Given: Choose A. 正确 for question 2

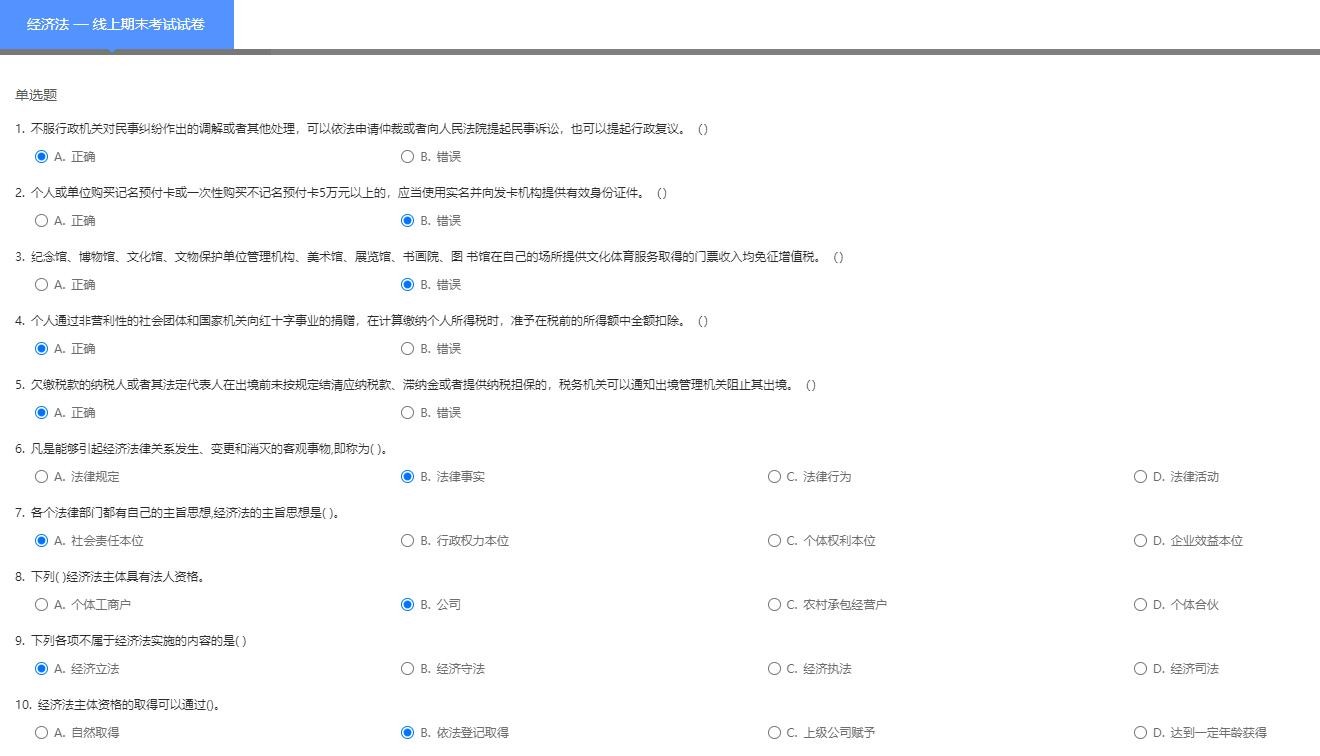Looking at the screenshot, I should 41,221.
